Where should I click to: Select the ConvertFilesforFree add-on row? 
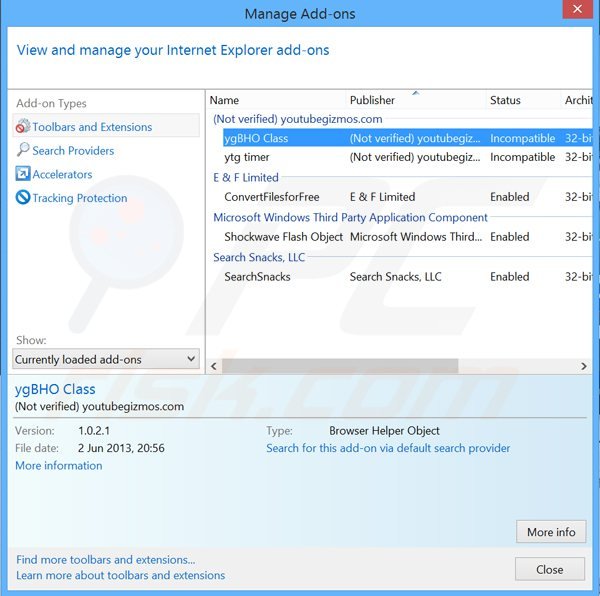407,197
